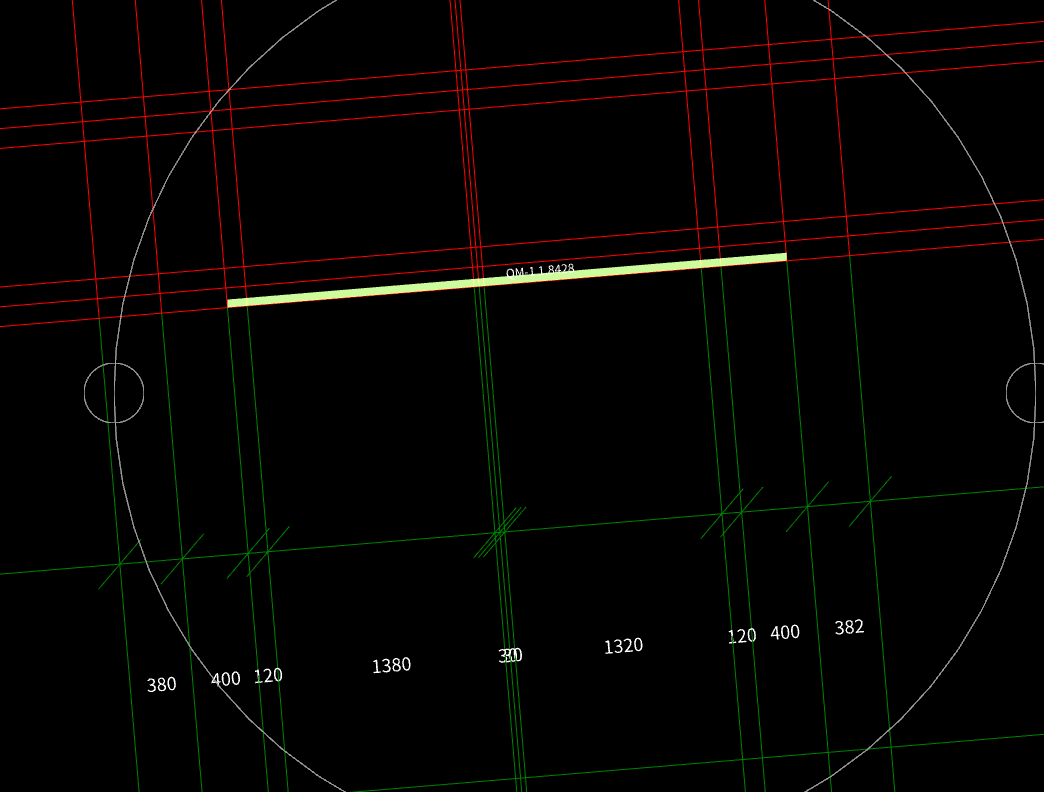This screenshot has height=792, width=1044.
Task: Click the dimension value 1320
Action: point(623,646)
